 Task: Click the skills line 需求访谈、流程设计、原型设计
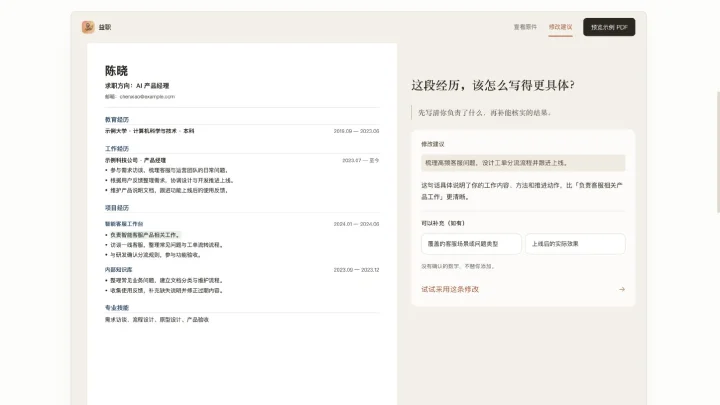(x=157, y=320)
